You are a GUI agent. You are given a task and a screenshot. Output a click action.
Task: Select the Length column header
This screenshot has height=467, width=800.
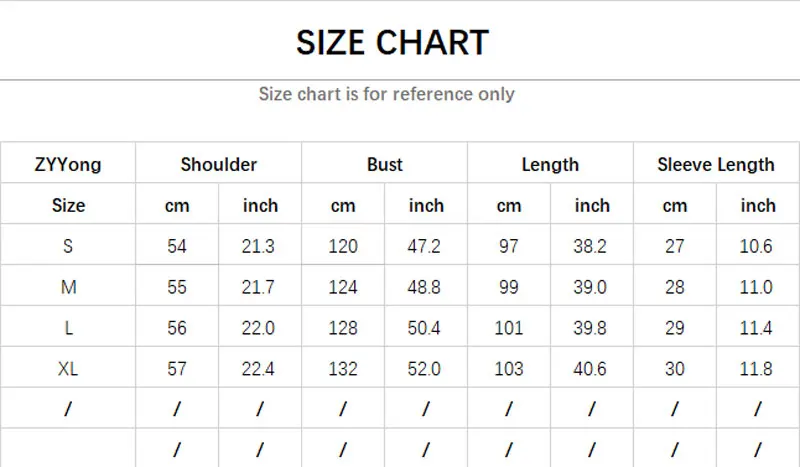click(550, 164)
